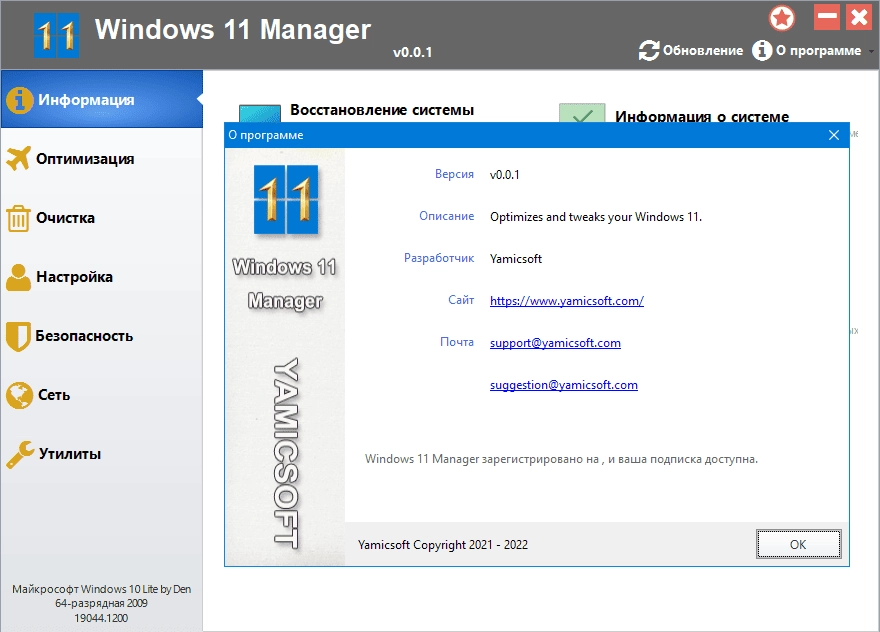Viewport: 880px width, 632px height.
Task: Click the support@yamicsoft.com email link
Action: point(555,343)
